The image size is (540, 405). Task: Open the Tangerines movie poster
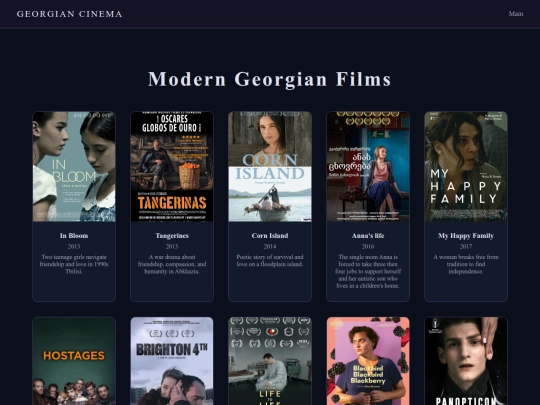point(172,167)
